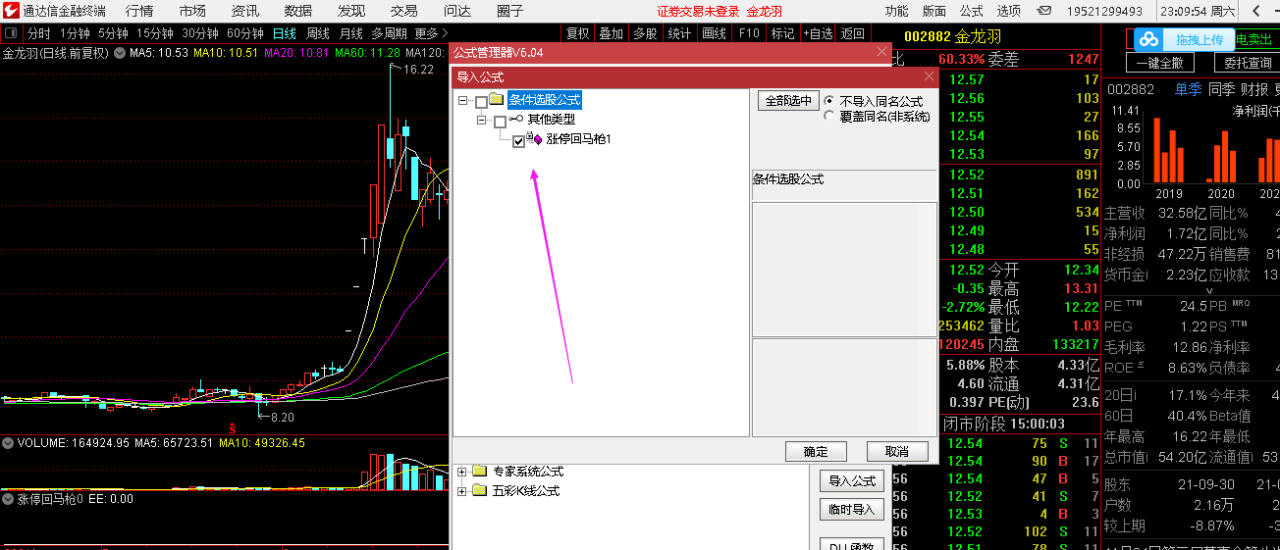This screenshot has width=1280, height=550.
Task: Expand the 五彩K线公式 tree node
Action: click(462, 490)
